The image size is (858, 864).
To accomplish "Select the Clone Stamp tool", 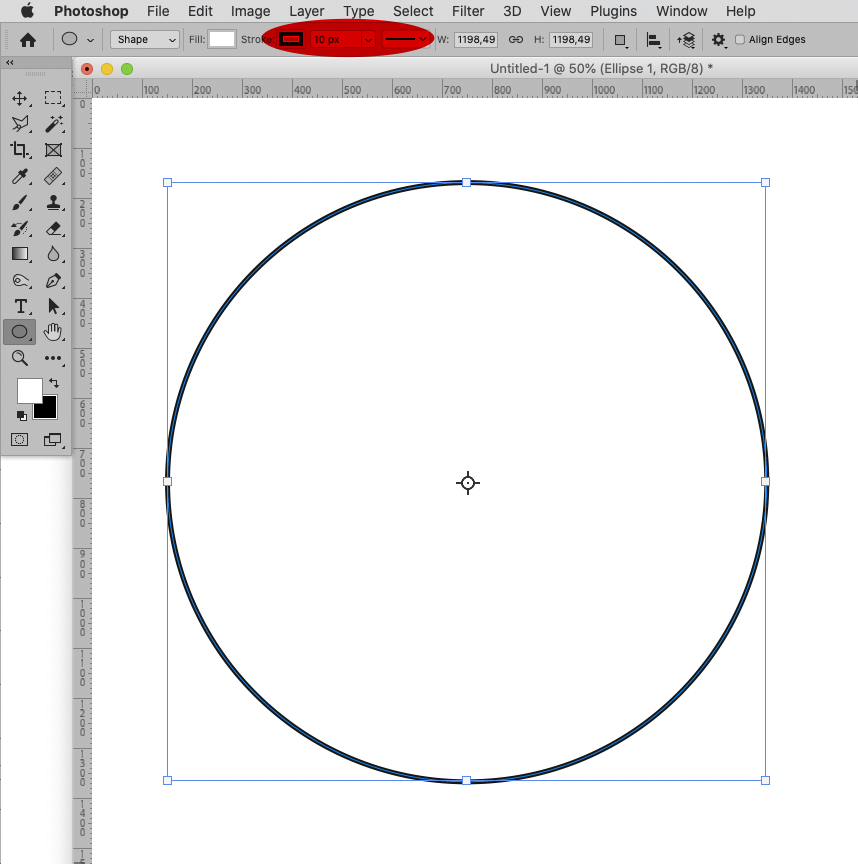I will coord(53,202).
